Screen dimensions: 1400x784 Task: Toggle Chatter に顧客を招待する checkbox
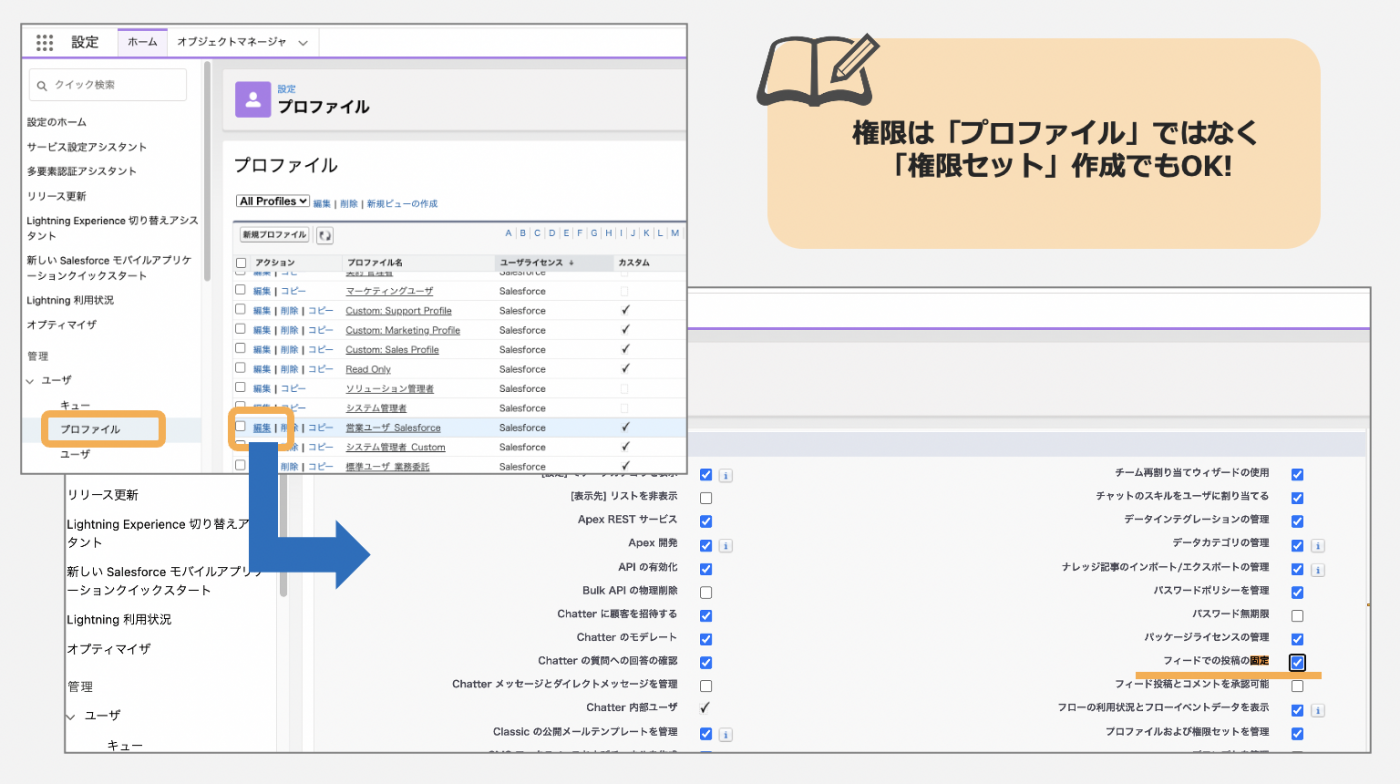point(706,616)
